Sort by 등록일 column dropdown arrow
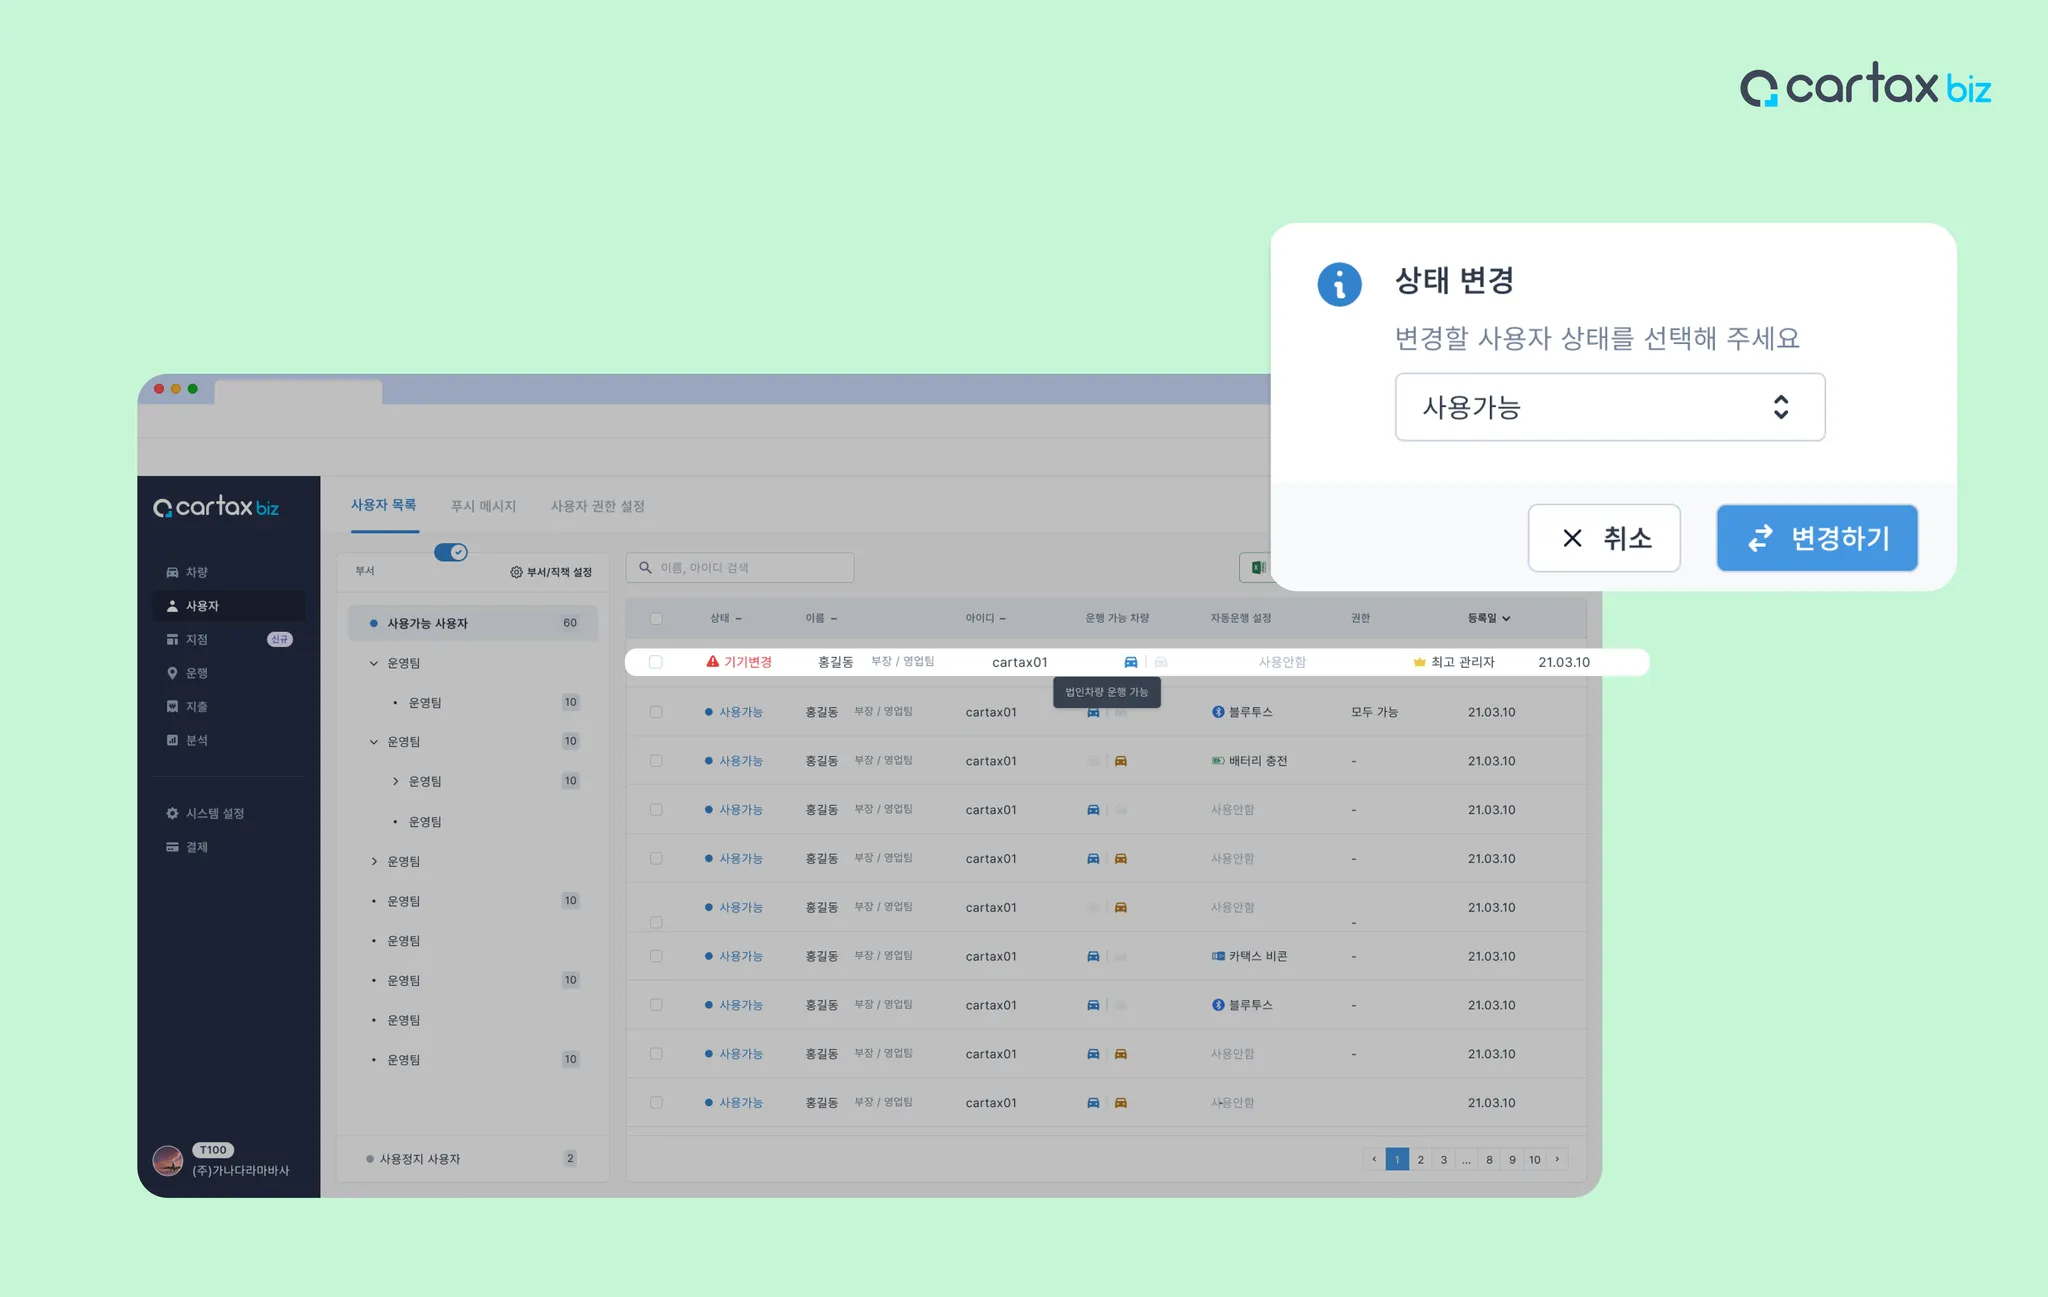The height and width of the screenshot is (1297, 2048). (x=1506, y=618)
